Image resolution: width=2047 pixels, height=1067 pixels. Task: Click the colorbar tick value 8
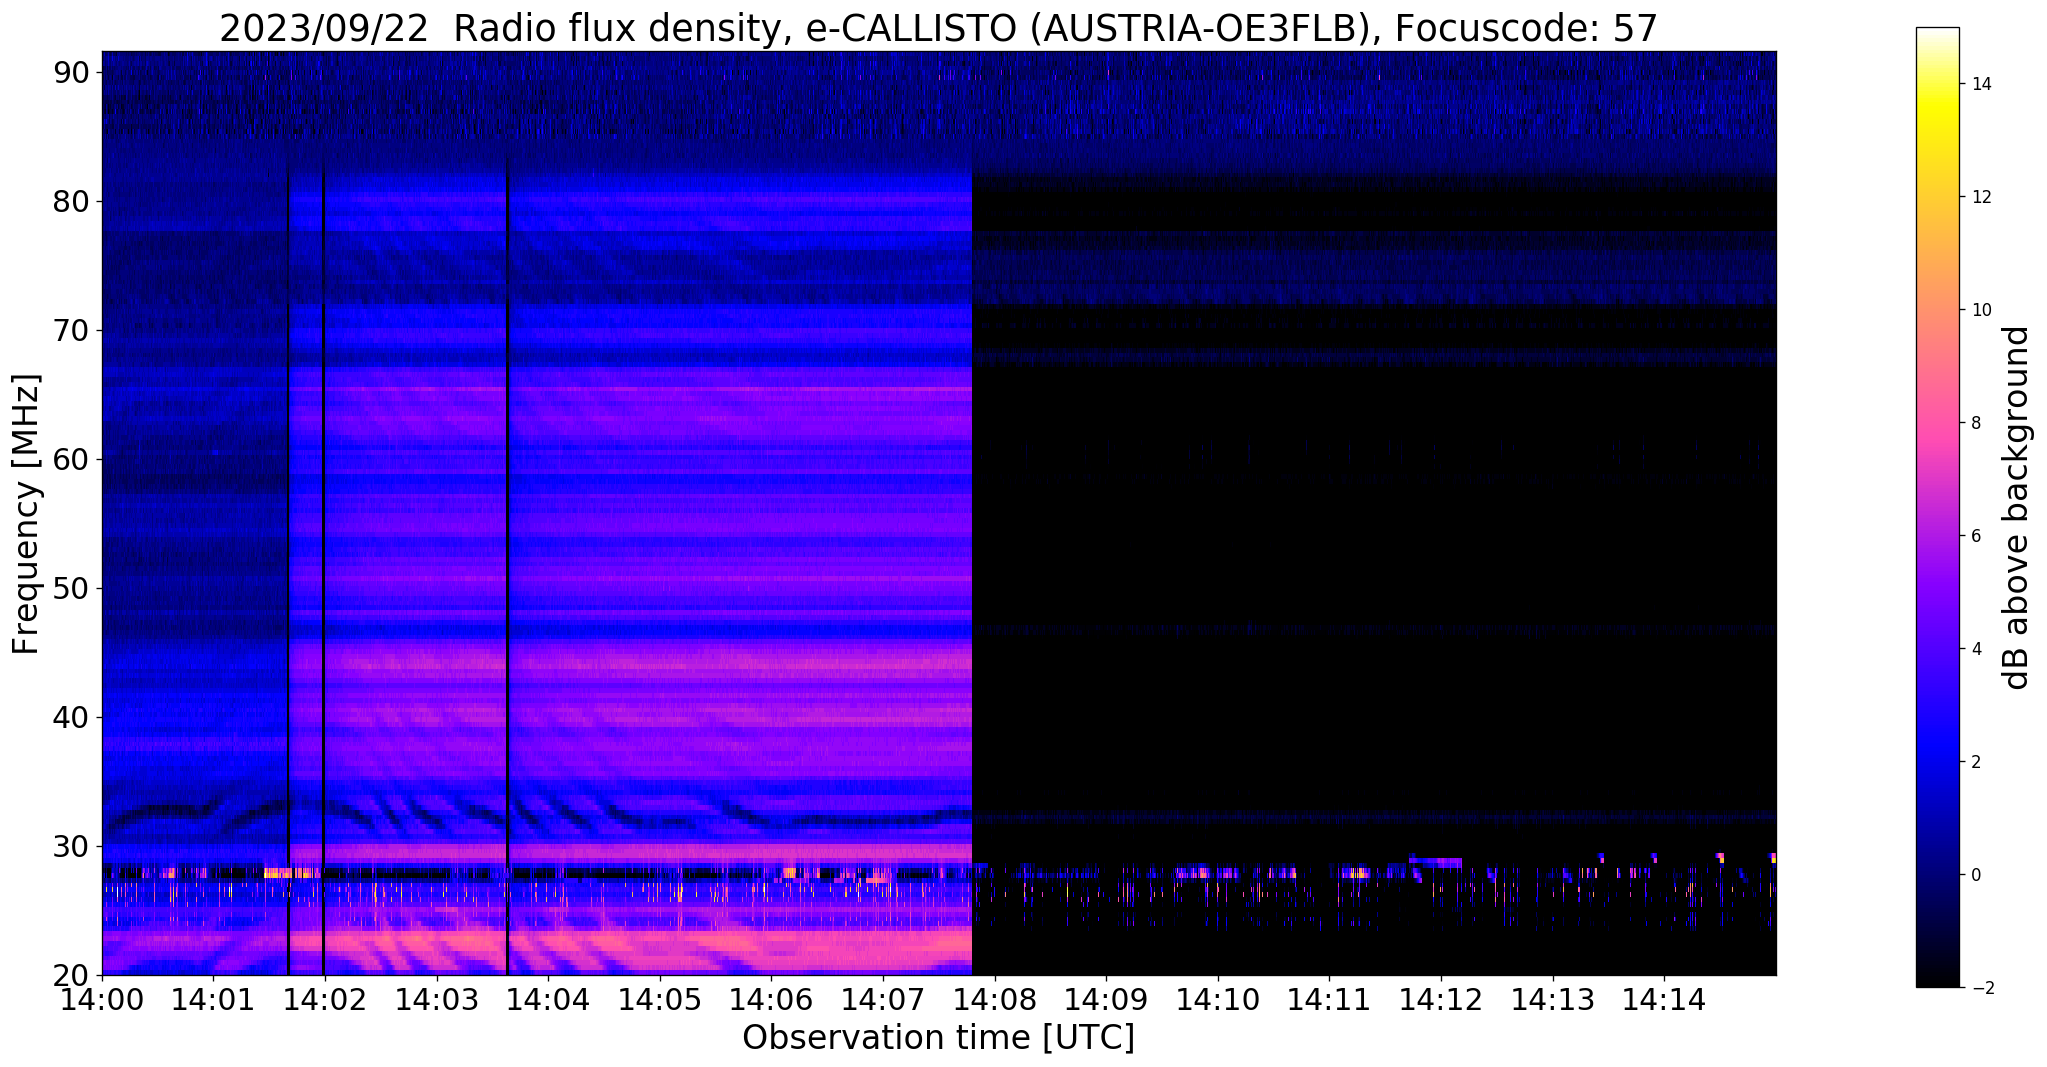click(x=1974, y=423)
